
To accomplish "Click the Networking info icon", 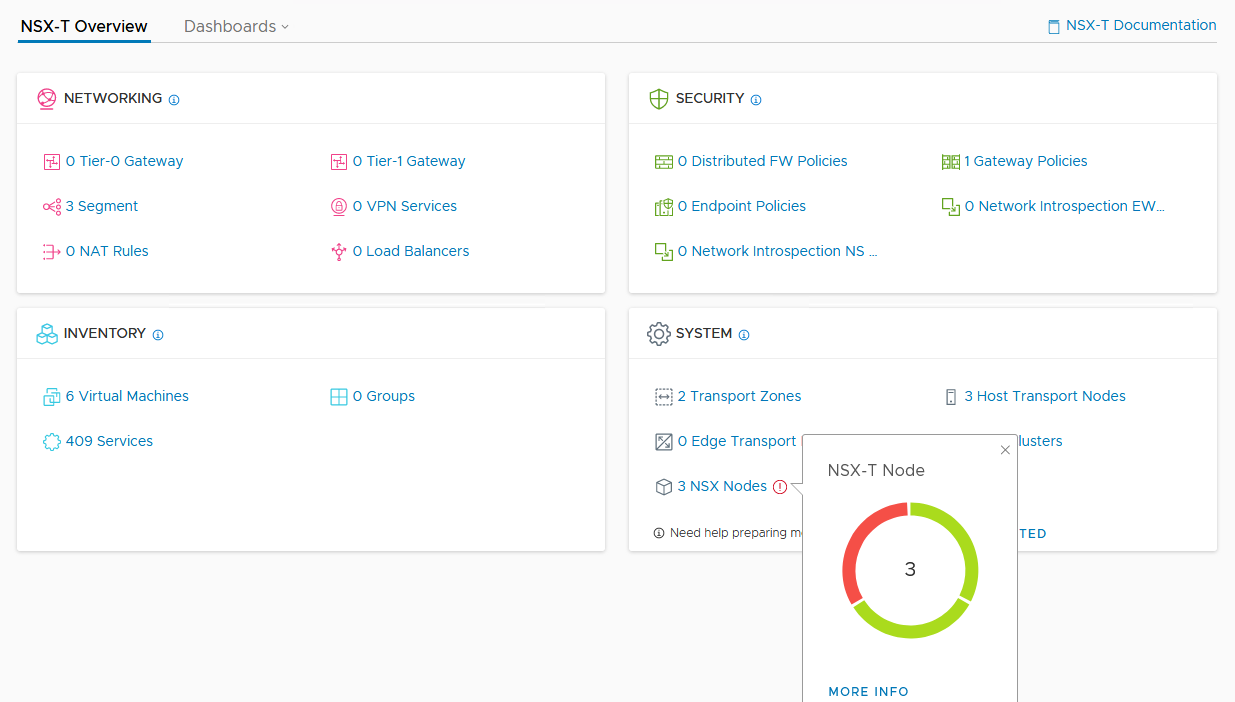I will [x=174, y=100].
